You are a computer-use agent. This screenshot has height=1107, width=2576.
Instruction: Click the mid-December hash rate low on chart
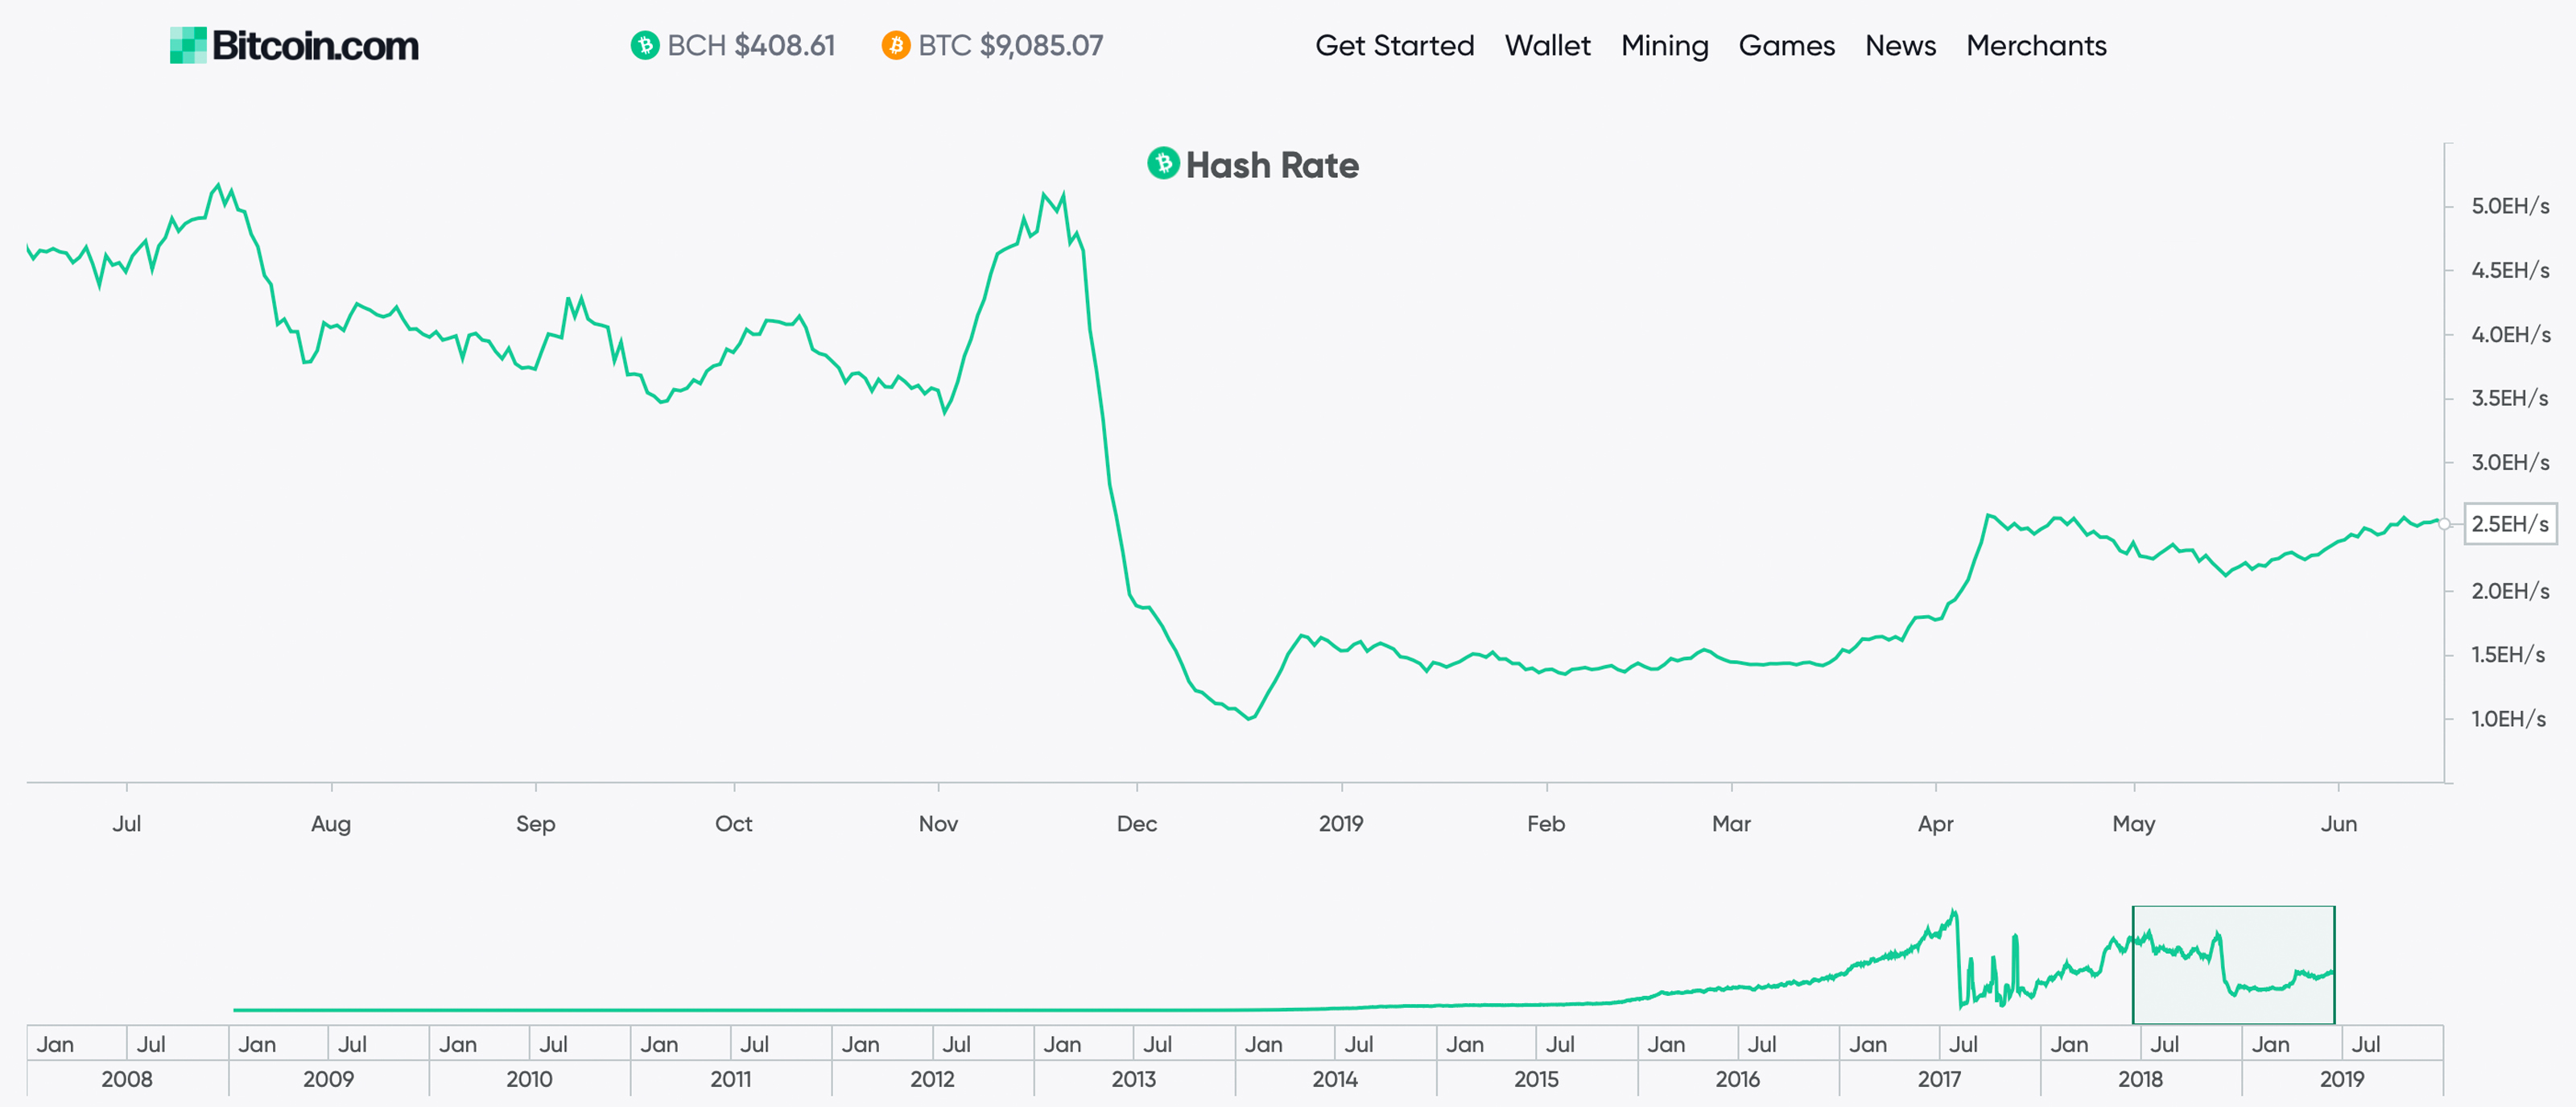(x=1250, y=718)
